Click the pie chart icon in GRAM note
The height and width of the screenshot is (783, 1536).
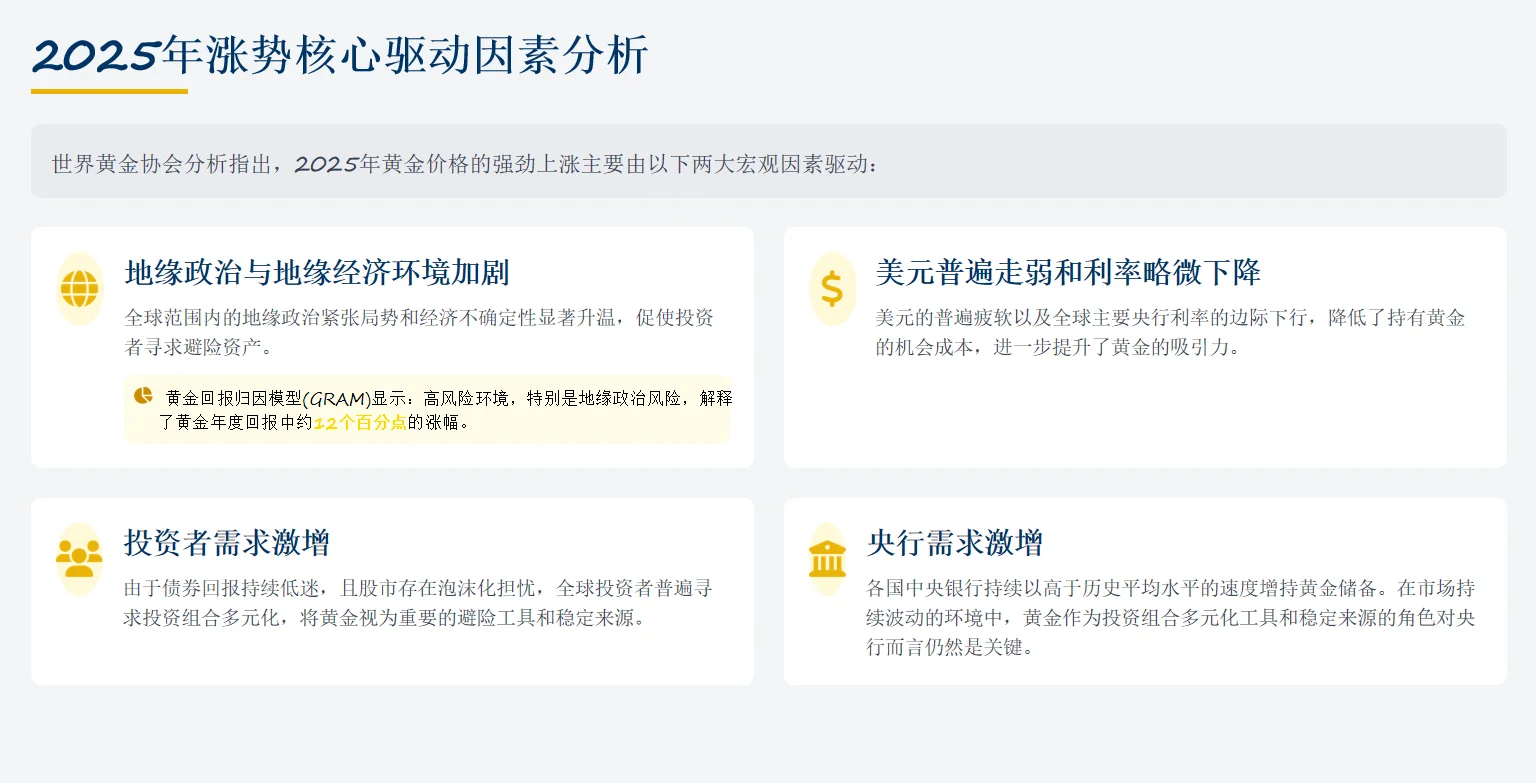pos(143,396)
